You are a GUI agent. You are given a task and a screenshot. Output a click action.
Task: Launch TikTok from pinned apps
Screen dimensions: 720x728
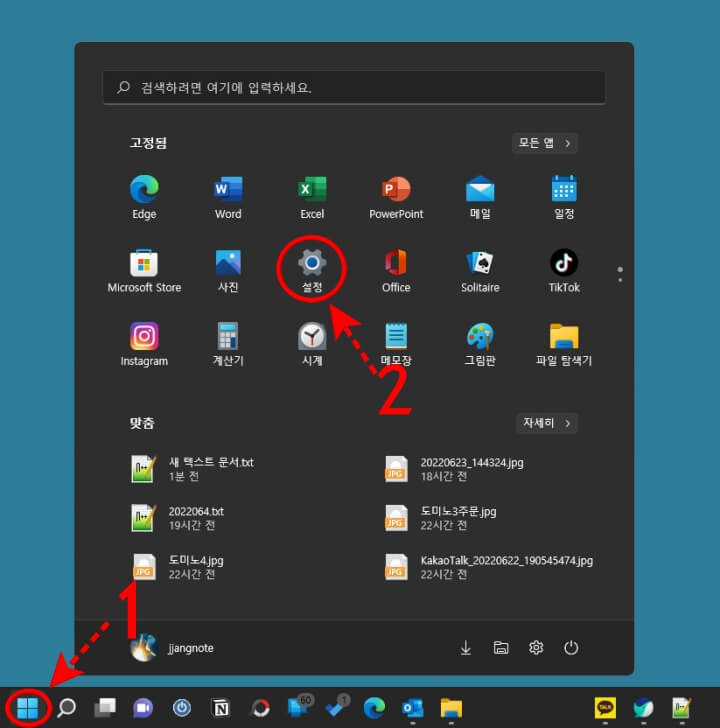(x=564, y=271)
